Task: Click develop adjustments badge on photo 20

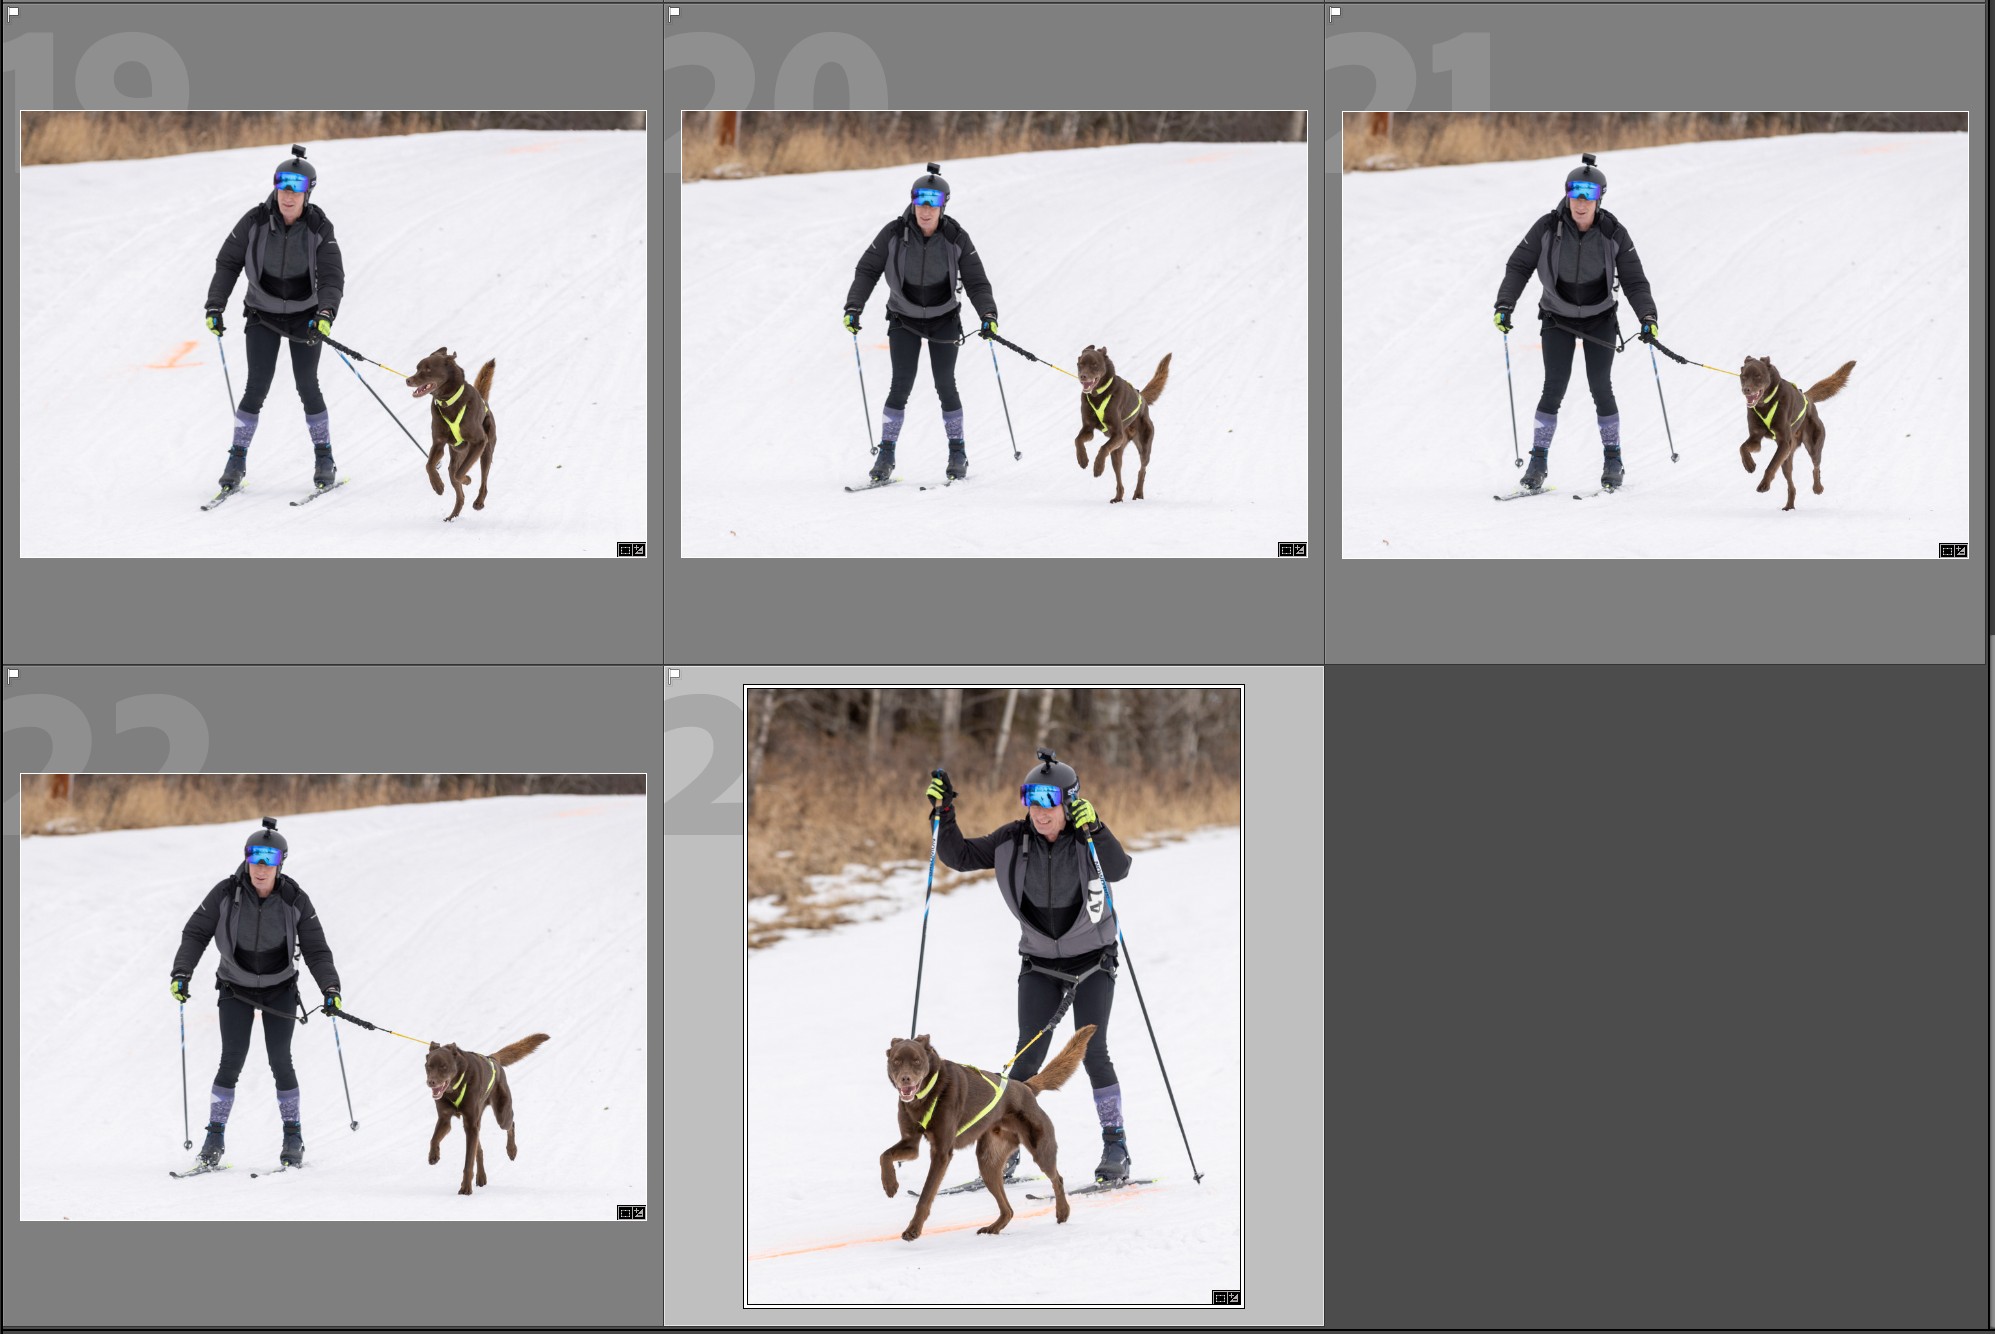Action: (x=1300, y=550)
